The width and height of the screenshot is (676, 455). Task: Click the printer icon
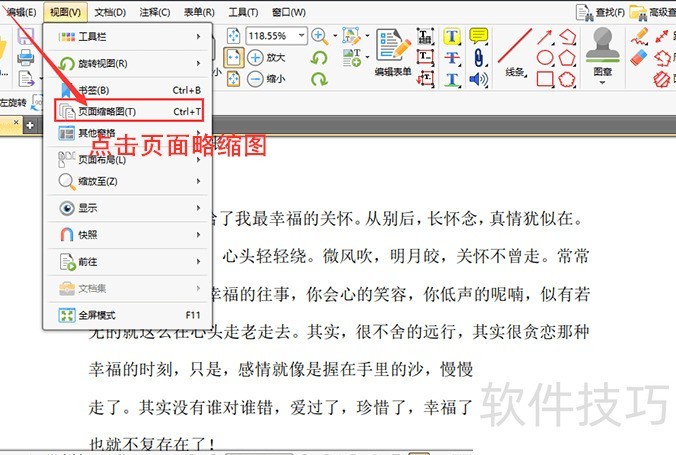click(25, 58)
